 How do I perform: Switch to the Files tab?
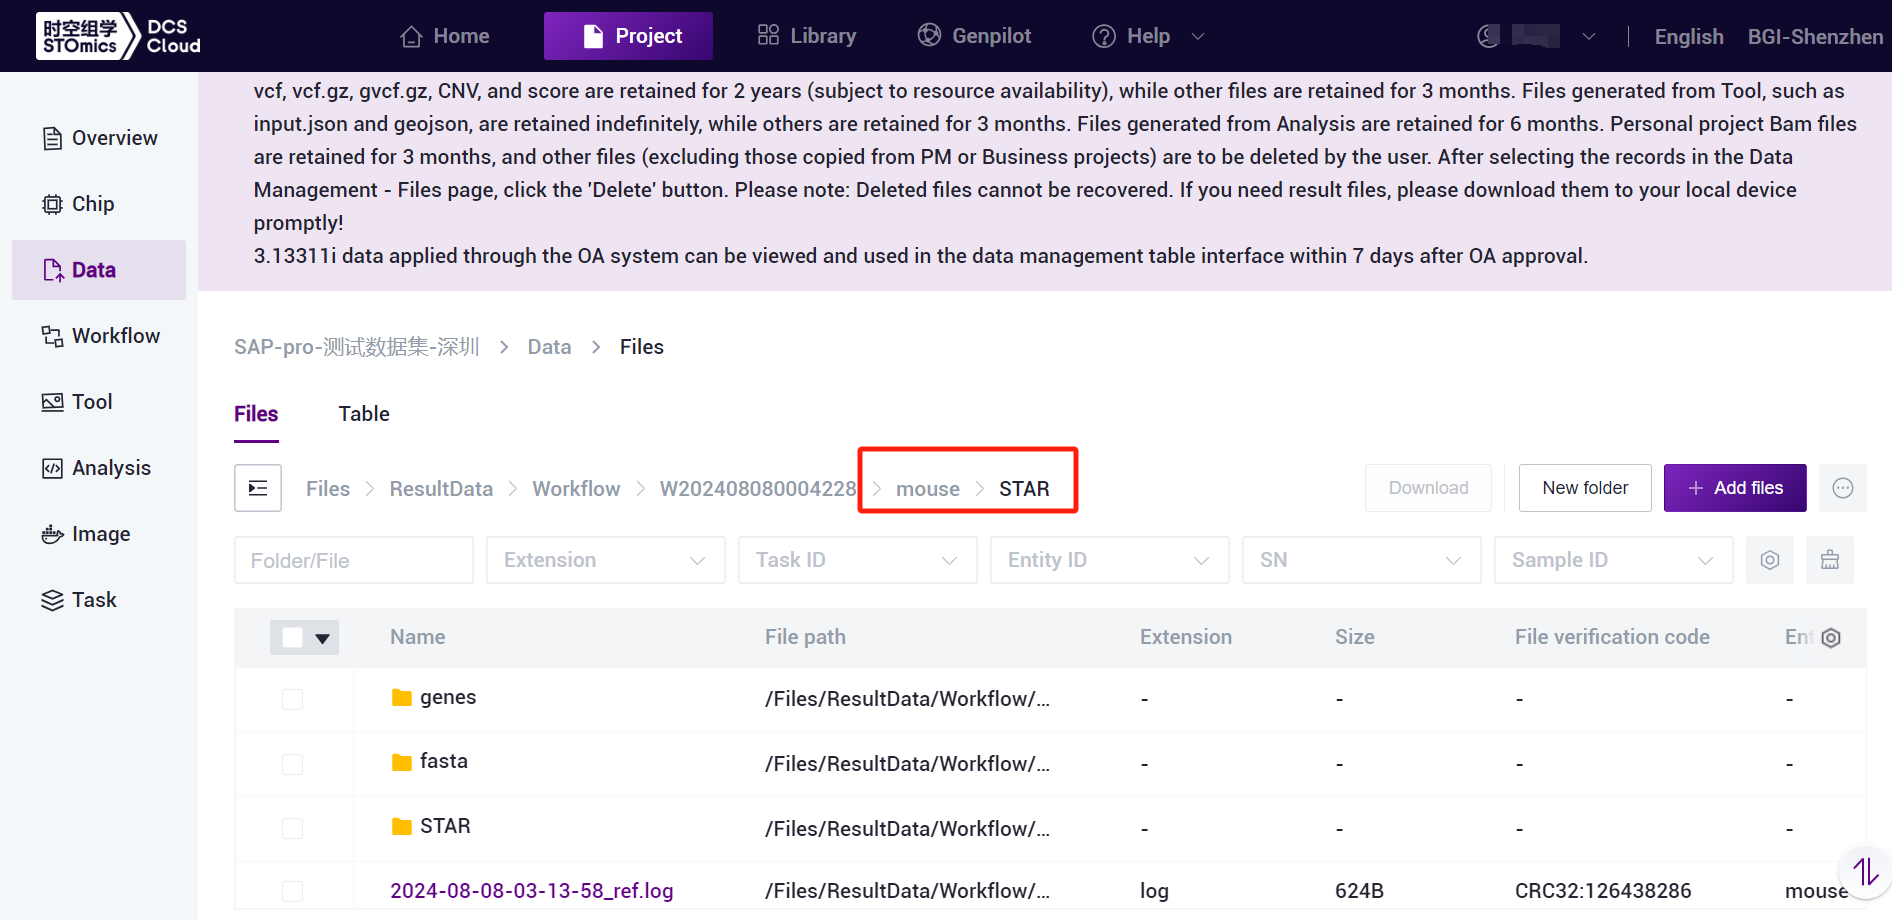tap(256, 414)
